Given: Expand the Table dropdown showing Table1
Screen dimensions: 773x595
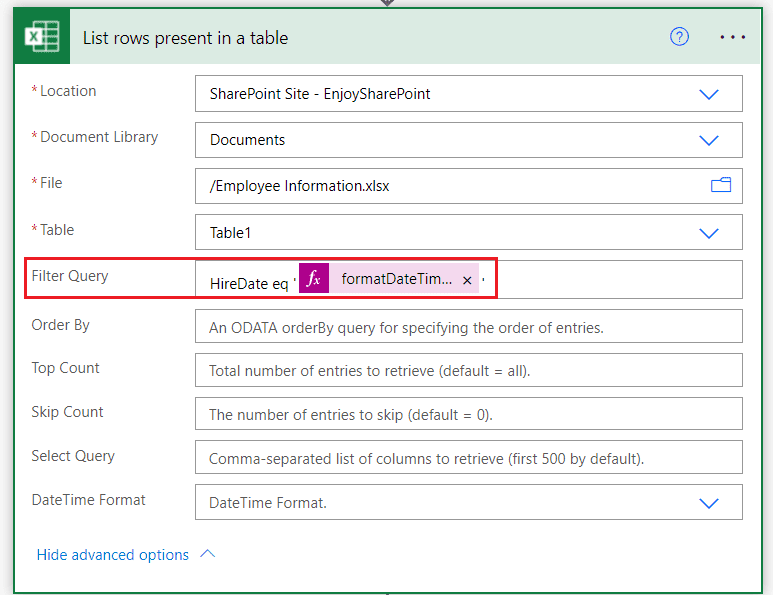Looking at the screenshot, I should point(708,233).
